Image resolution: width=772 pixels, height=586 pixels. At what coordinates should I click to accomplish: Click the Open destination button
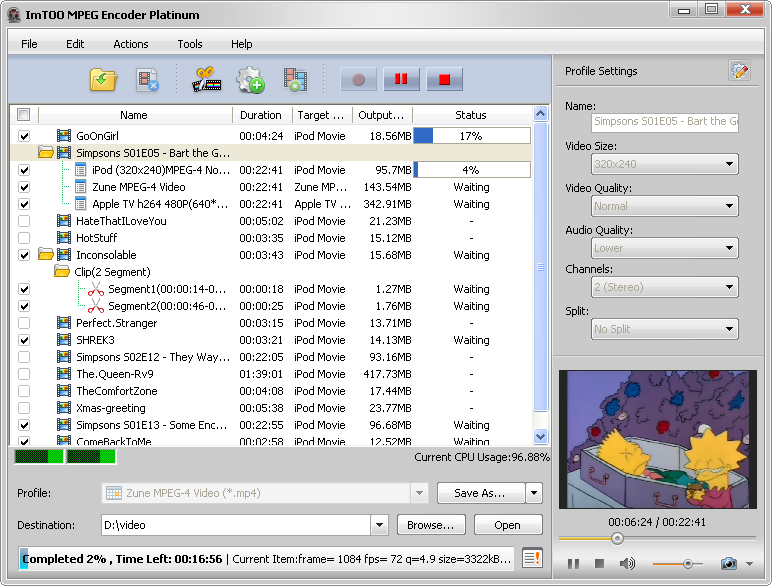point(508,525)
